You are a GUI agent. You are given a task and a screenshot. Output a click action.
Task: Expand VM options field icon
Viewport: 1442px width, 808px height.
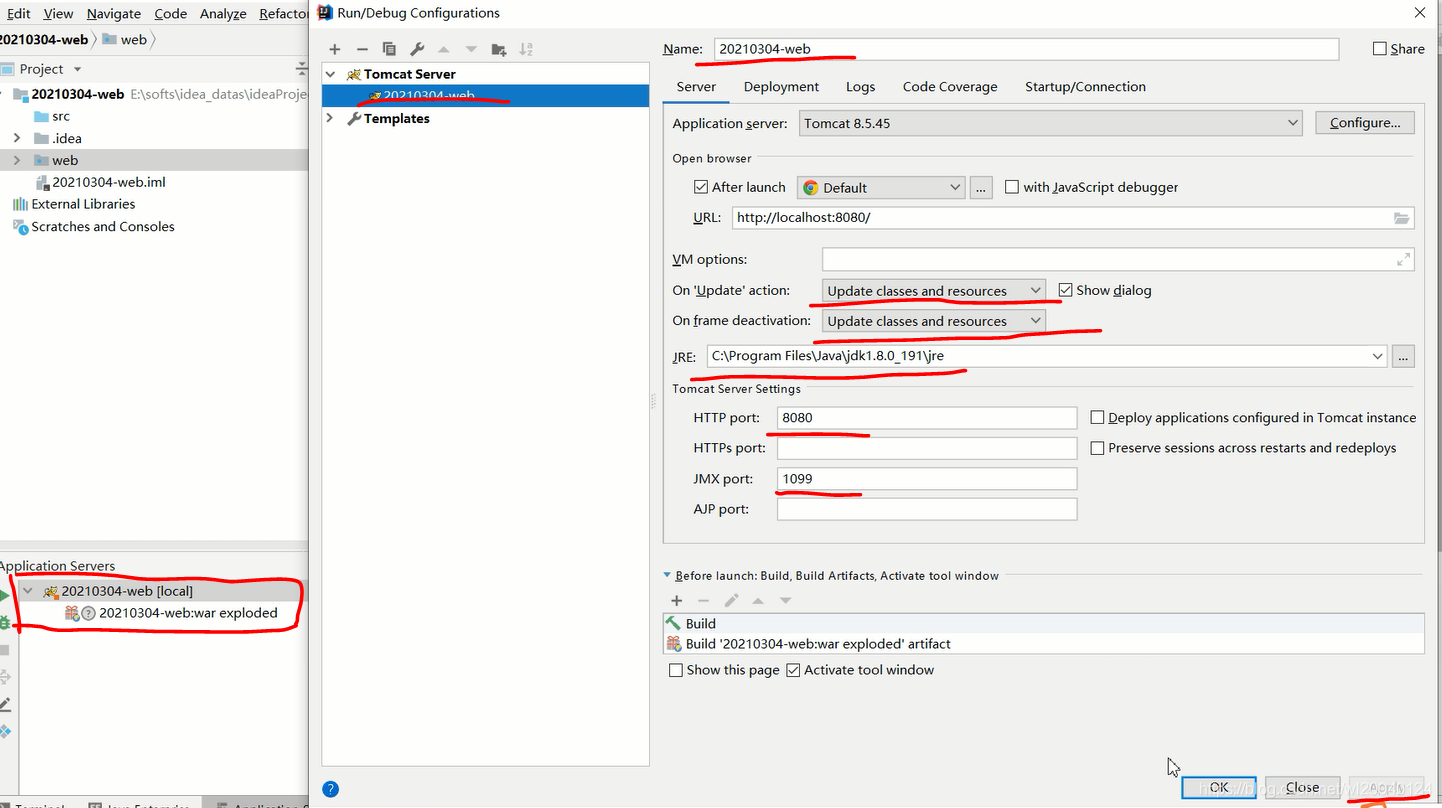point(1403,259)
